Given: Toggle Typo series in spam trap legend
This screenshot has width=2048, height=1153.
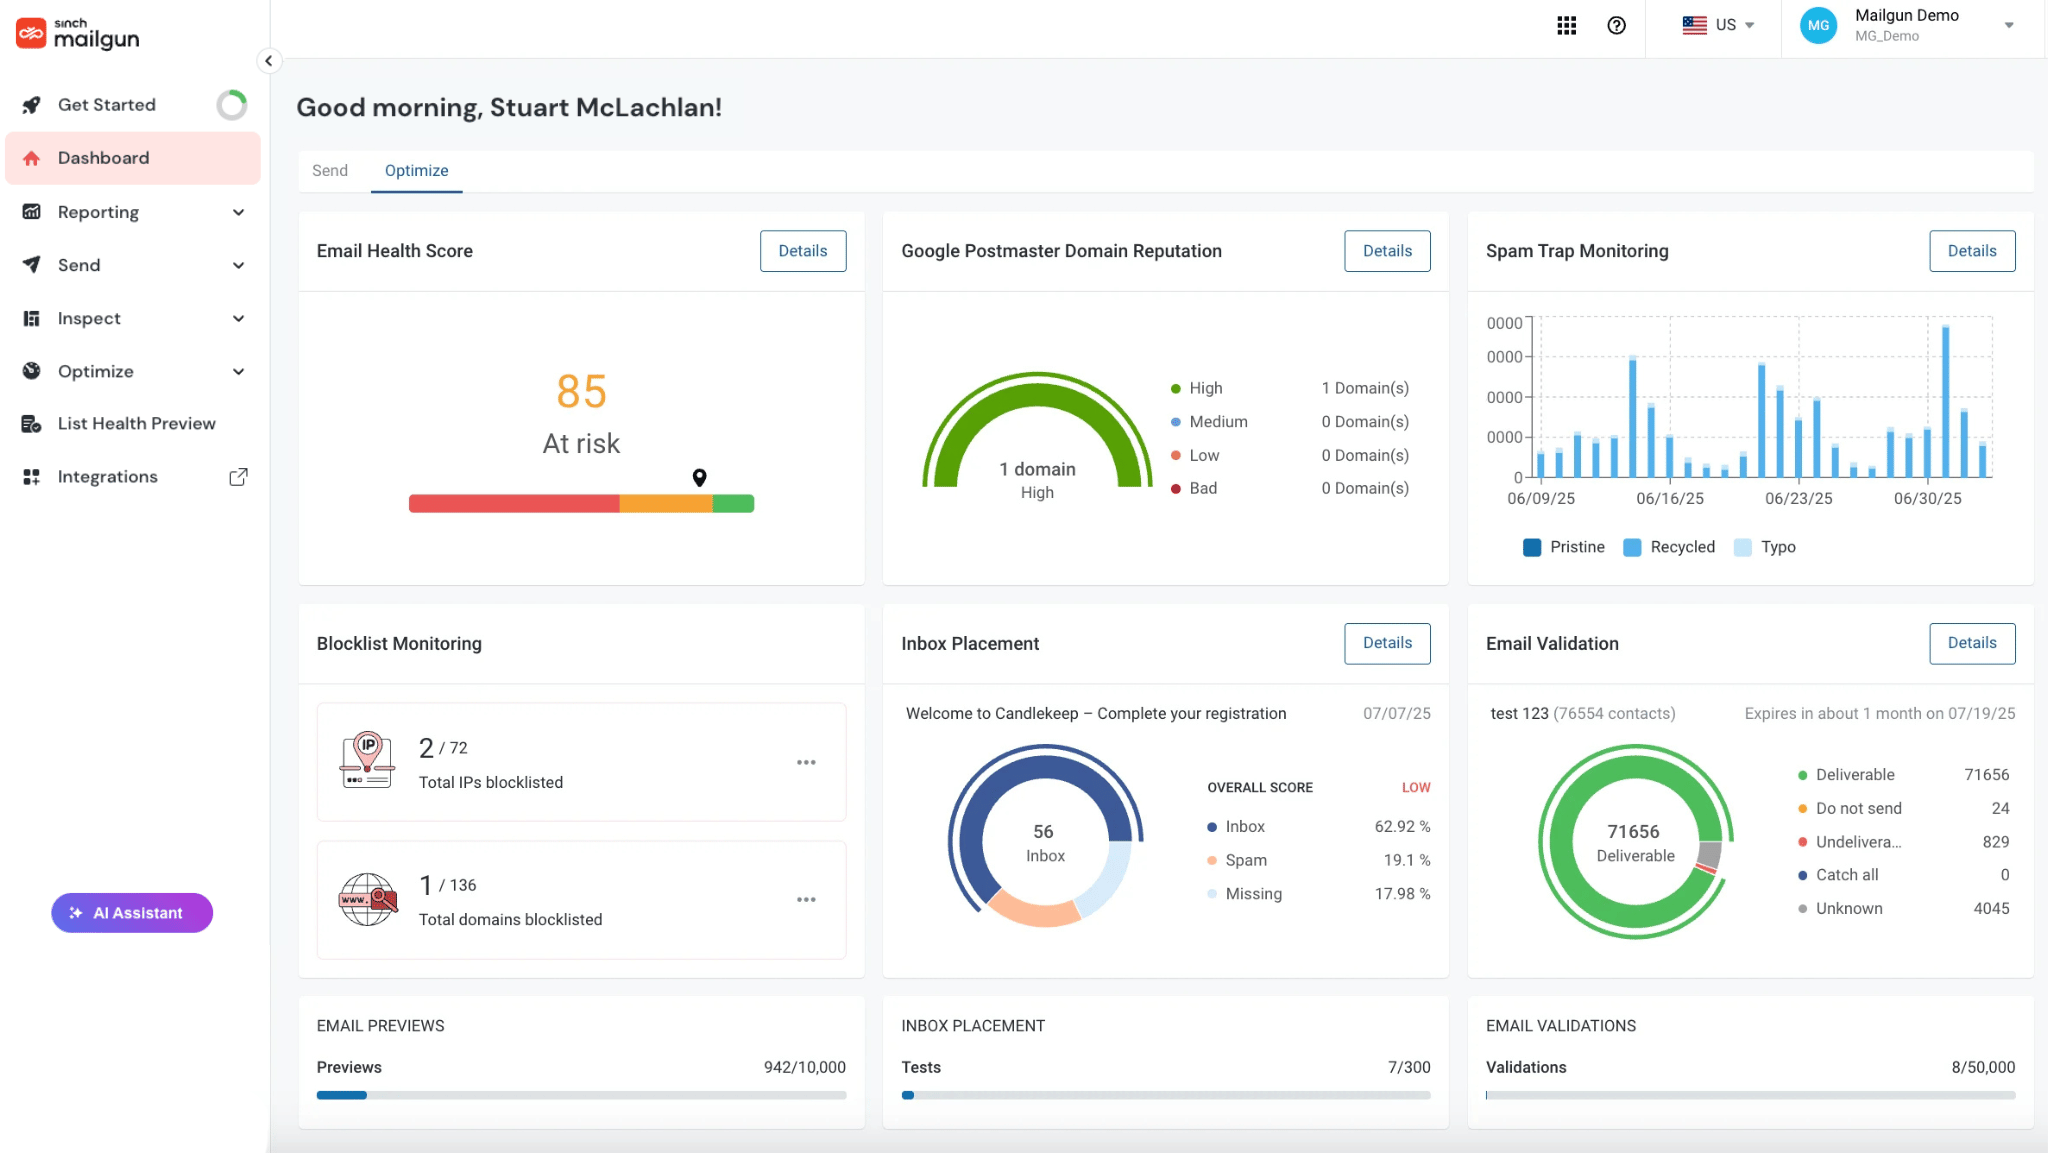Looking at the screenshot, I should [1764, 547].
